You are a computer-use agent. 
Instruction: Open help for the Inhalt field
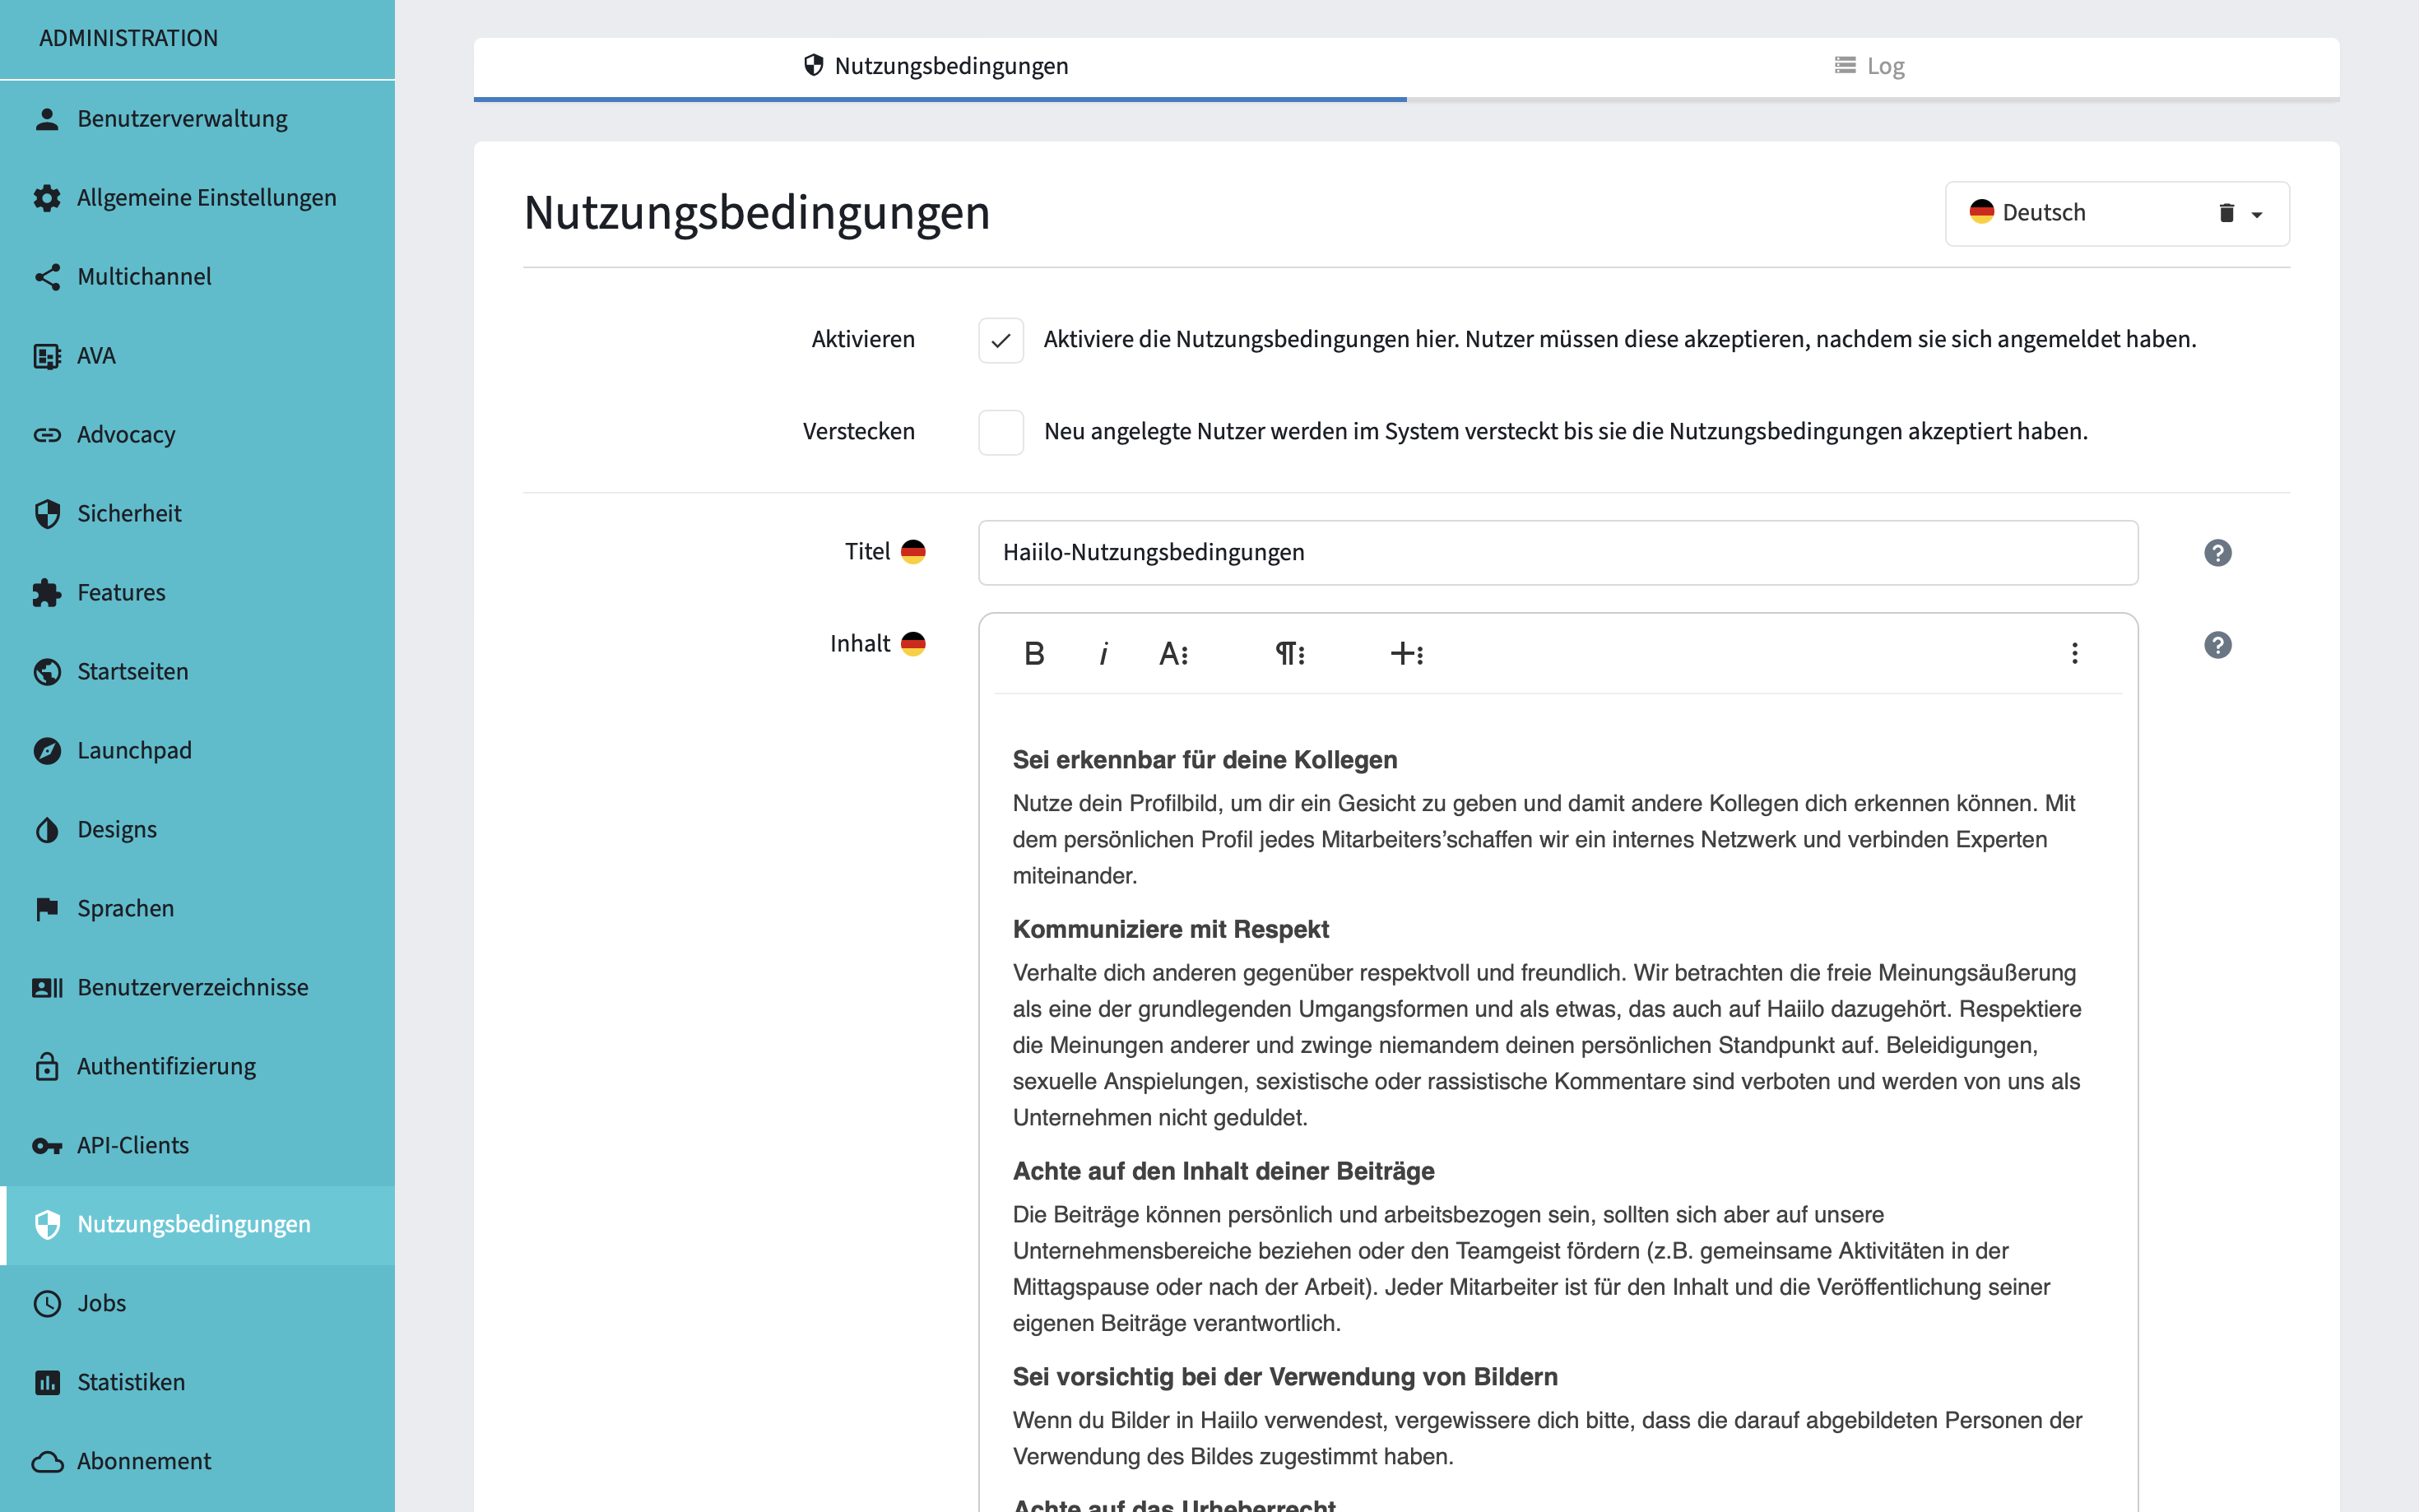(x=2217, y=645)
